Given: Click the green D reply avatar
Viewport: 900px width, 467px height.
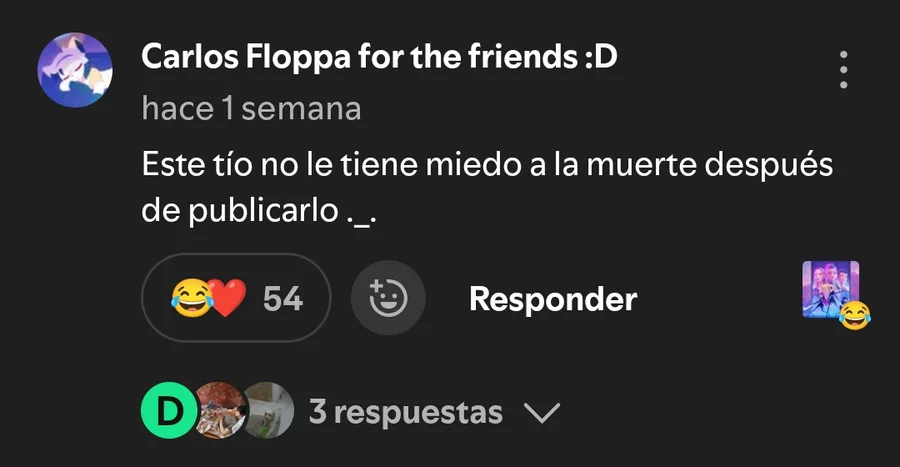Looking at the screenshot, I should (169, 411).
